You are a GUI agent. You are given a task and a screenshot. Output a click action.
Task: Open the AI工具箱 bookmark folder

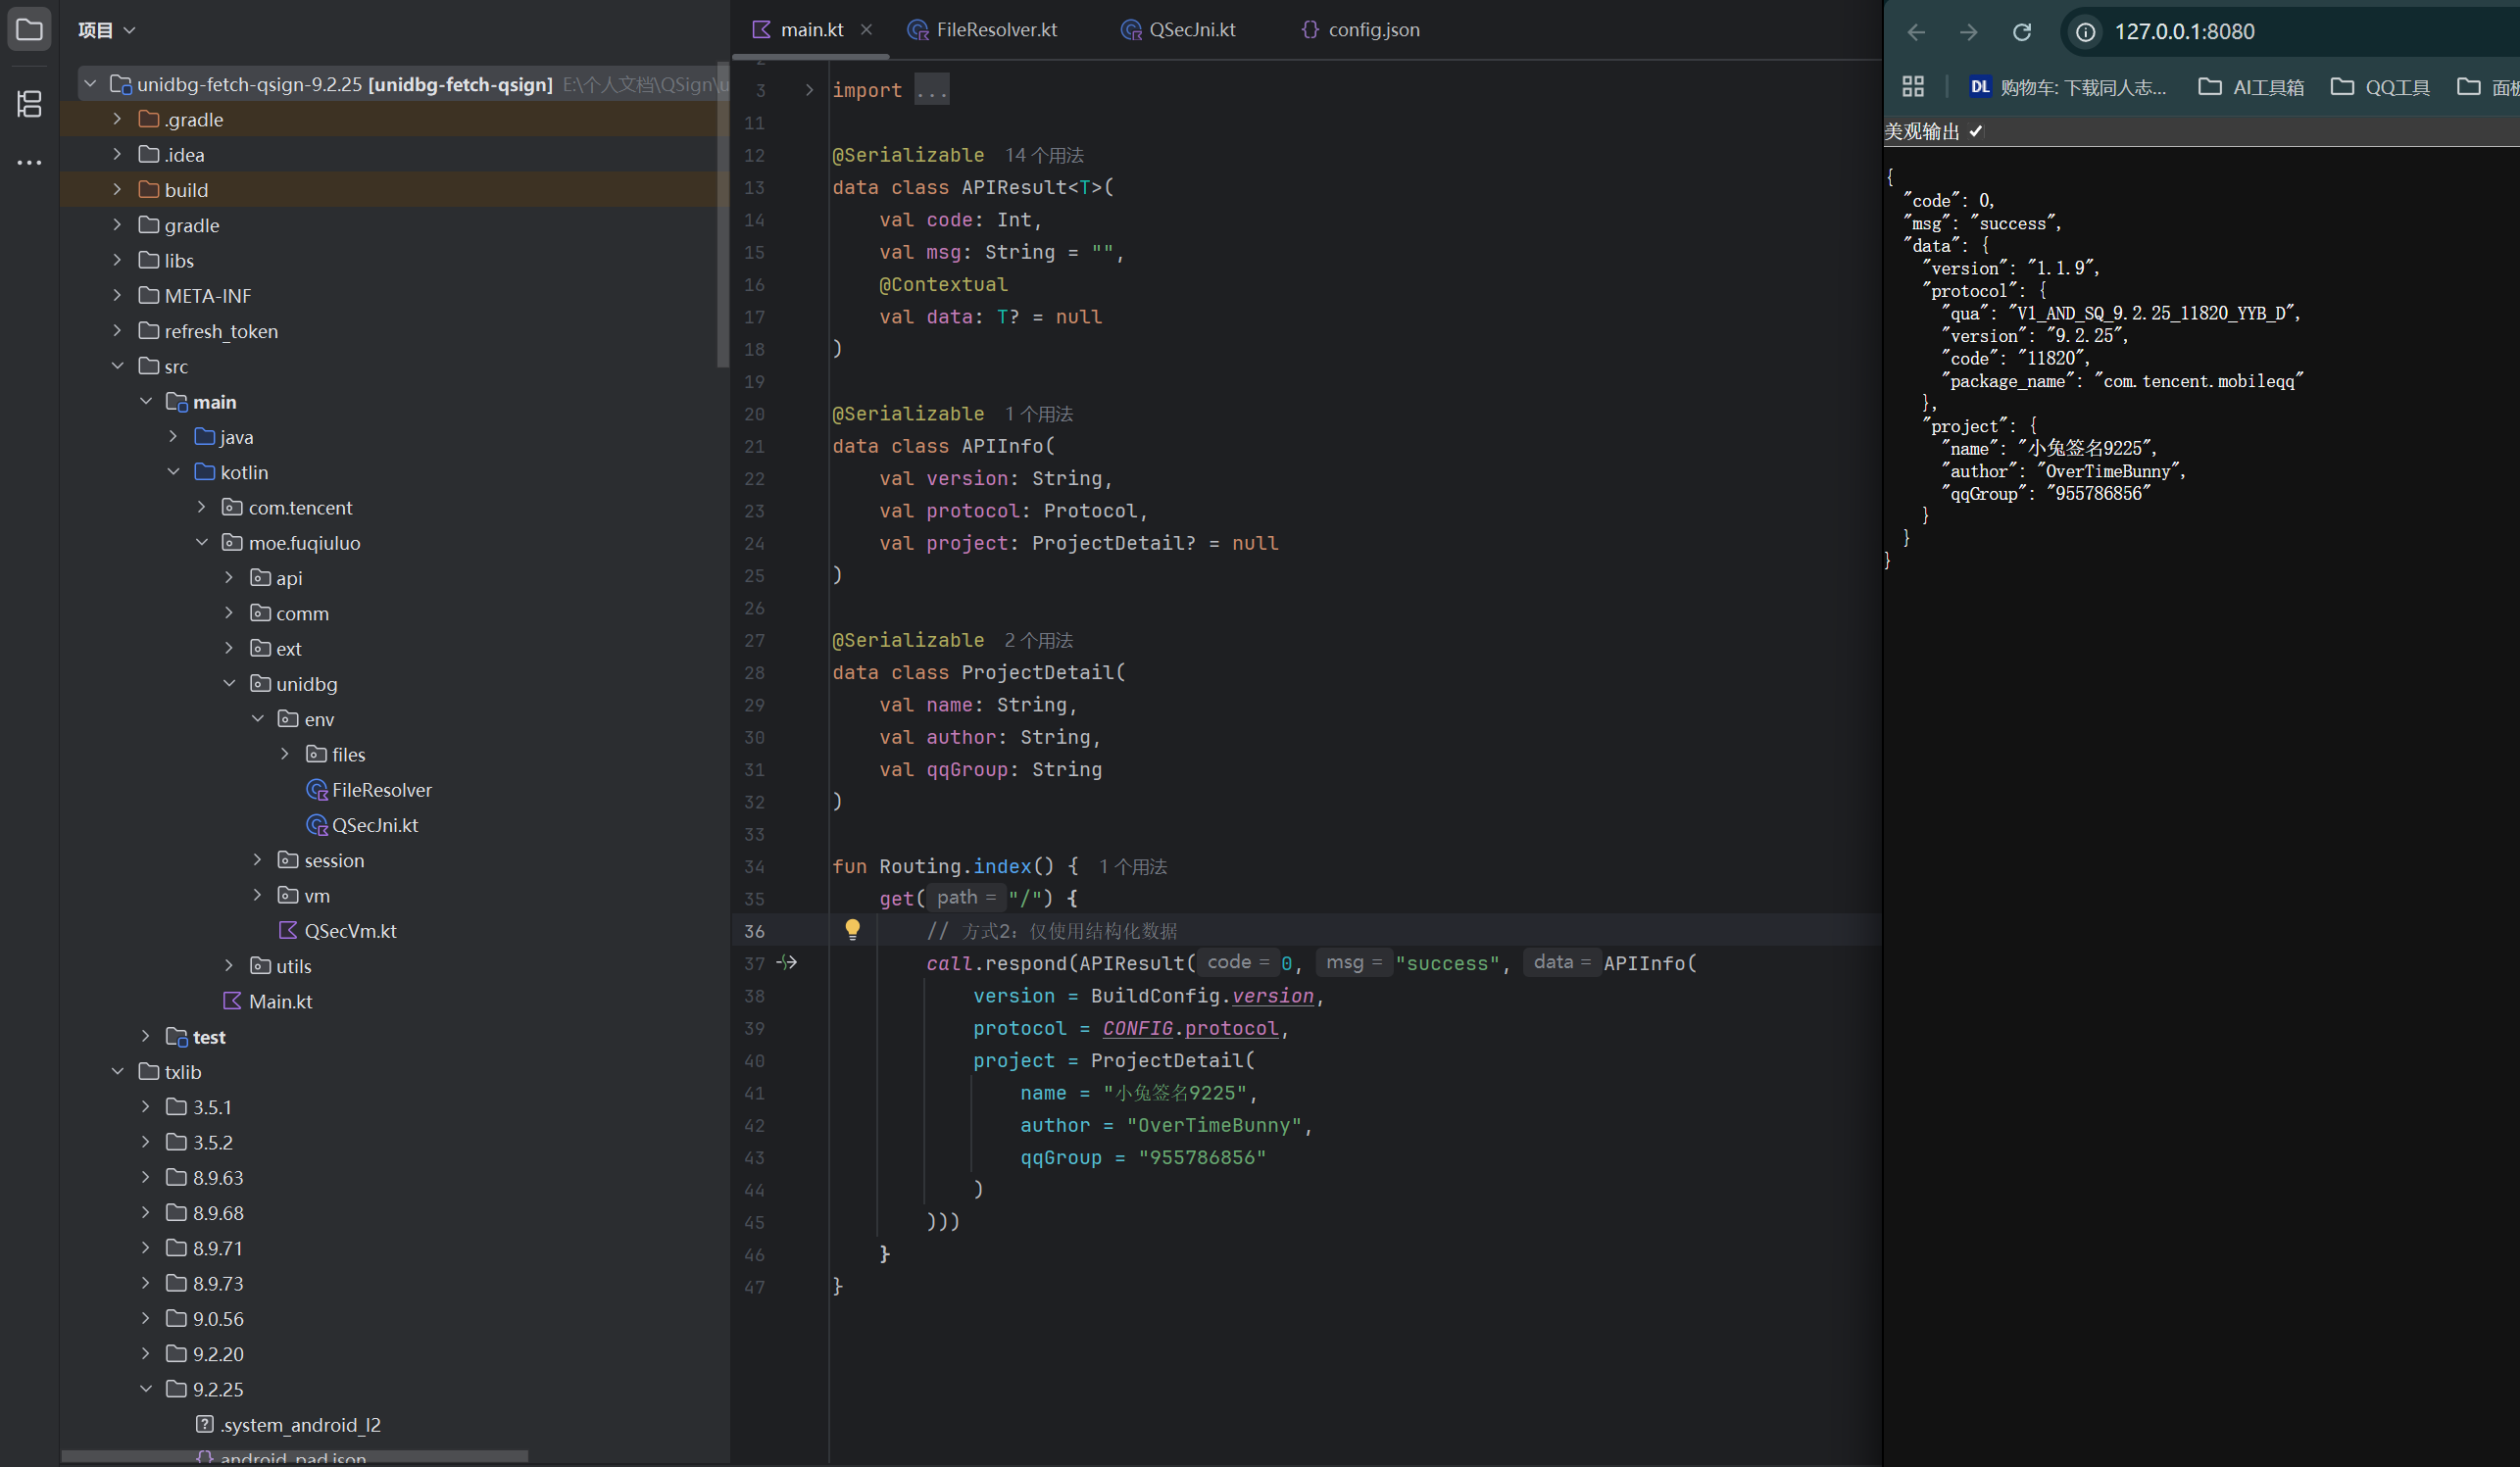[x=2251, y=87]
